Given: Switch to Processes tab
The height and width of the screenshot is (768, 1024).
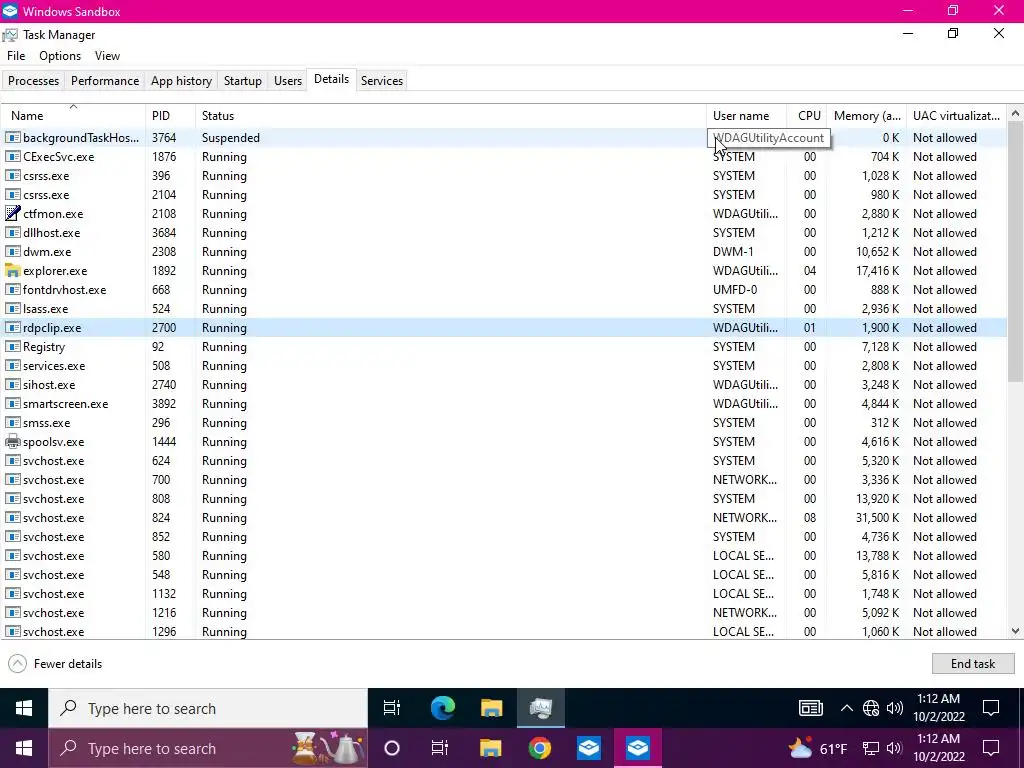Looking at the screenshot, I should 33,81.
